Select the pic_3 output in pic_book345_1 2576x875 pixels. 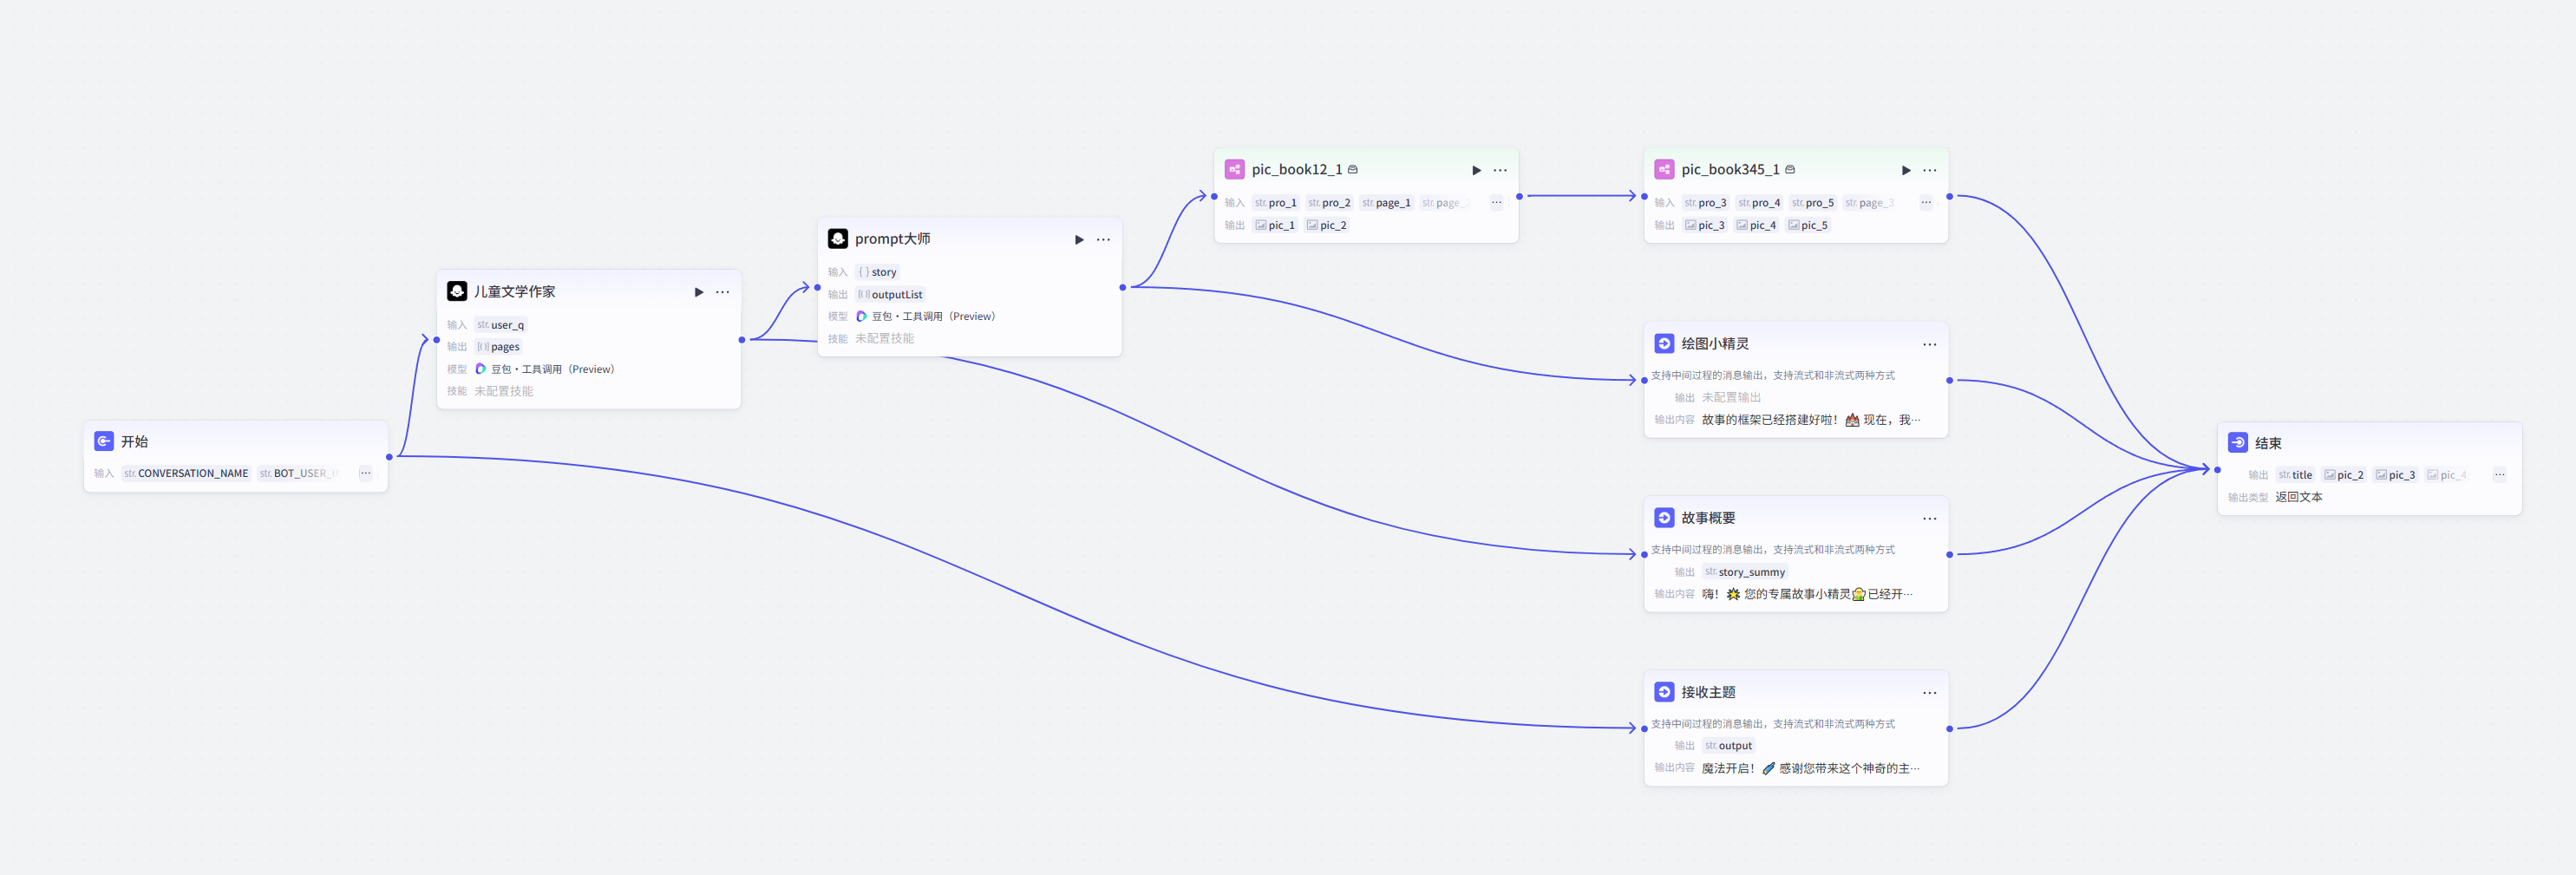(1705, 225)
